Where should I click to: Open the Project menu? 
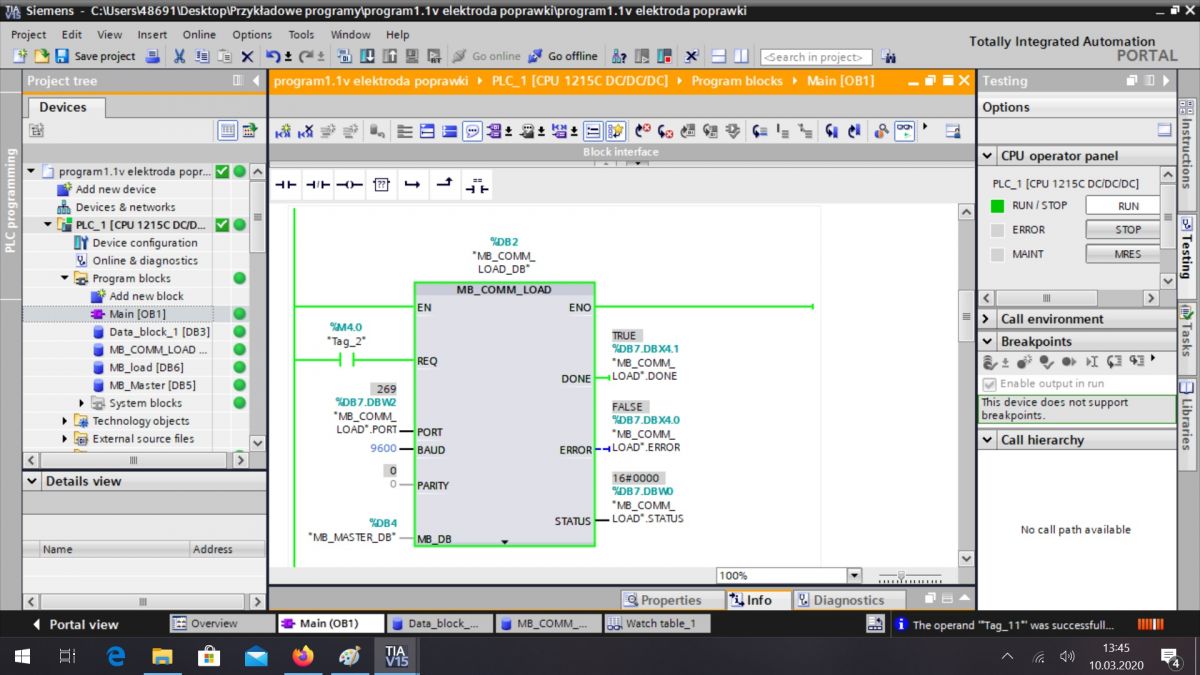click(x=29, y=34)
